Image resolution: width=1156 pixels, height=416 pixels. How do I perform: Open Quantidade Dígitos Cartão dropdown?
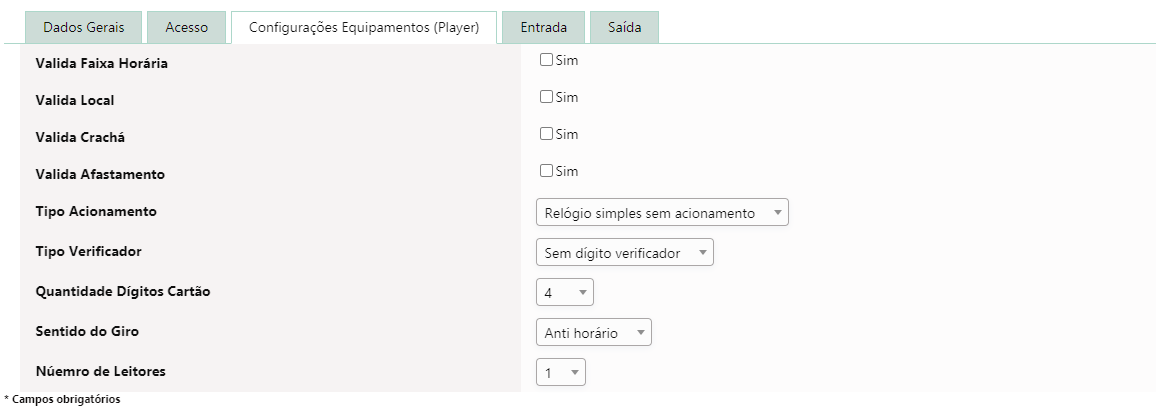(x=565, y=293)
